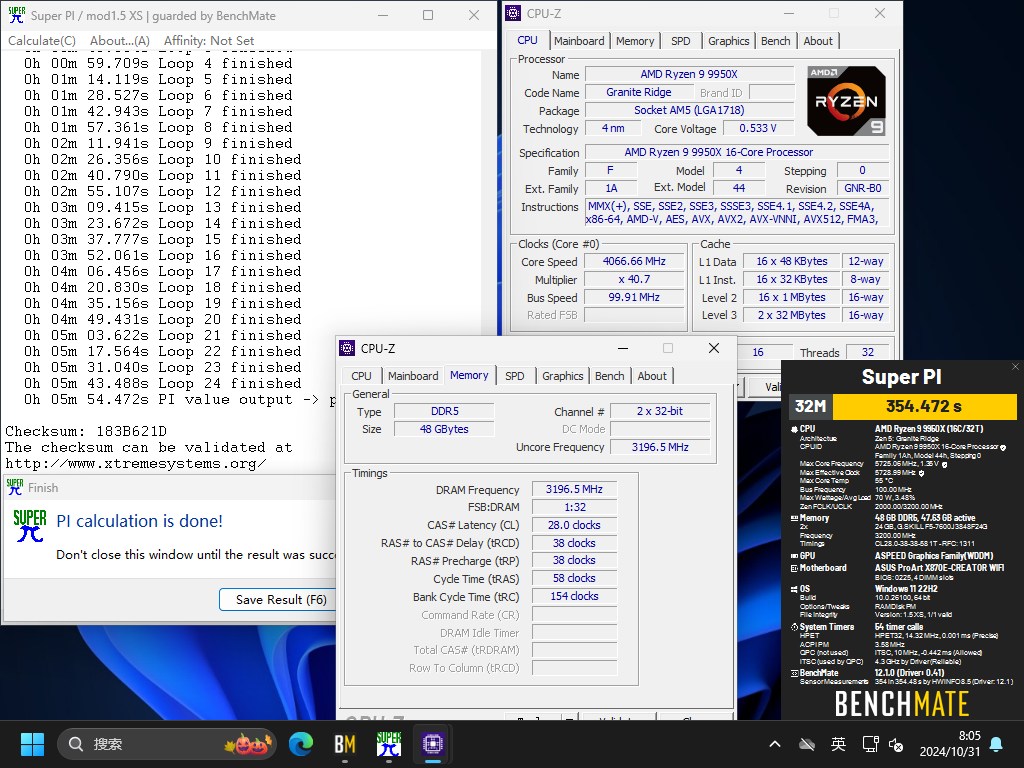The height and width of the screenshot is (768, 1024).
Task: Open the About...(A) menu in Super PI
Action: (x=120, y=40)
